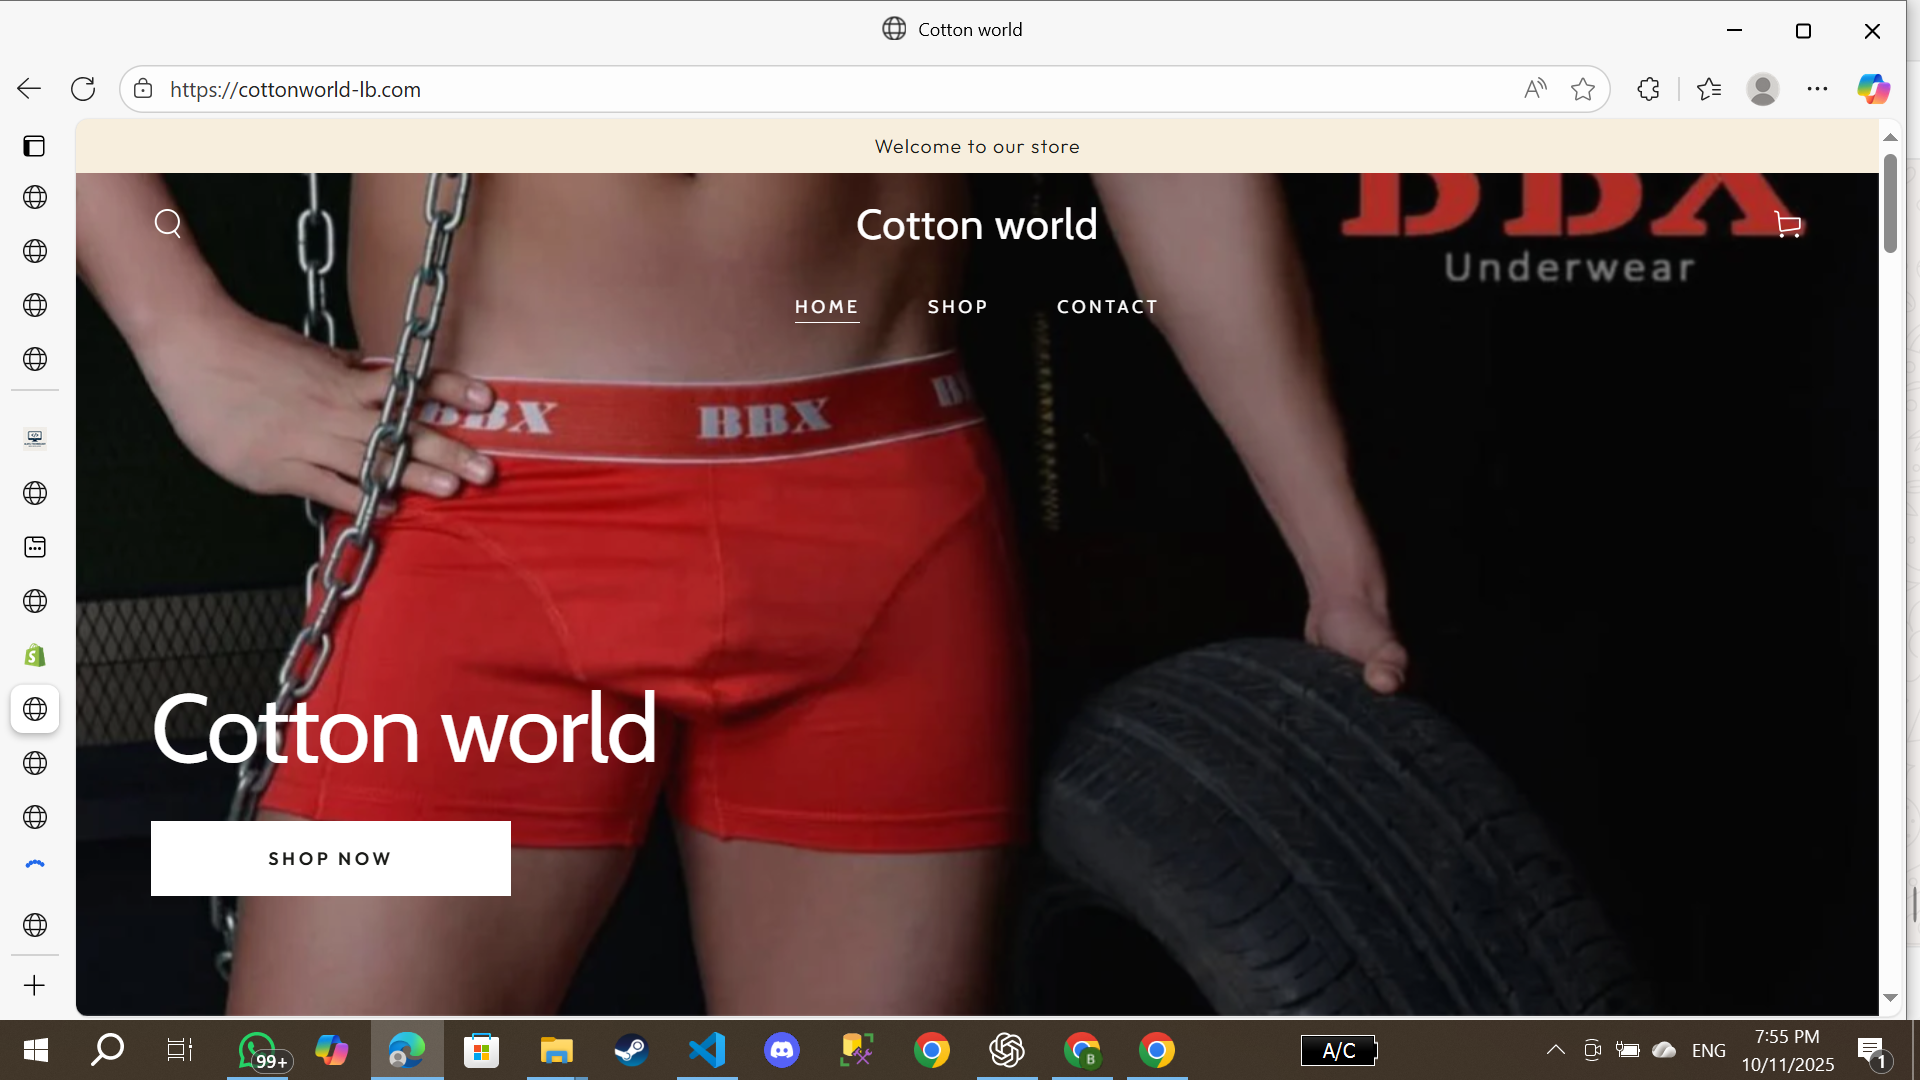Enable read aloud for the page
Viewport: 1920px width, 1080px height.
pyautogui.click(x=1535, y=88)
